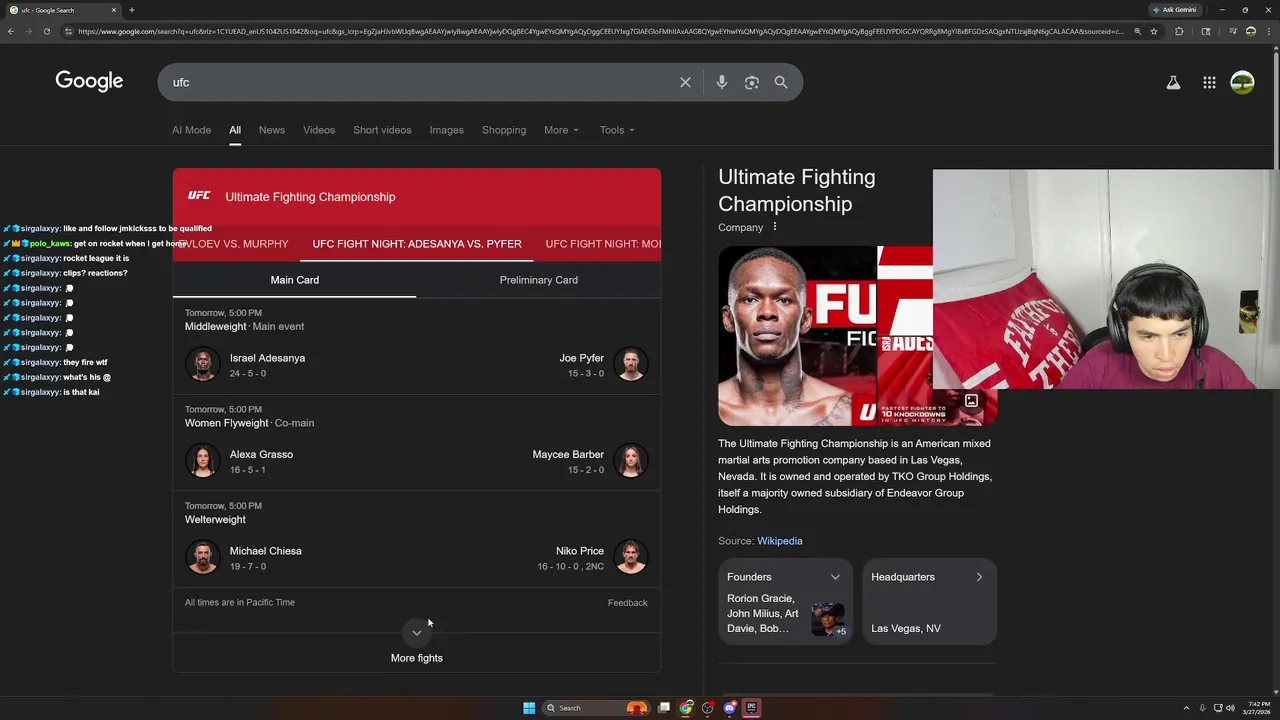
Task: Open Alexa Grasso's fighter entry
Action: [x=240, y=461]
